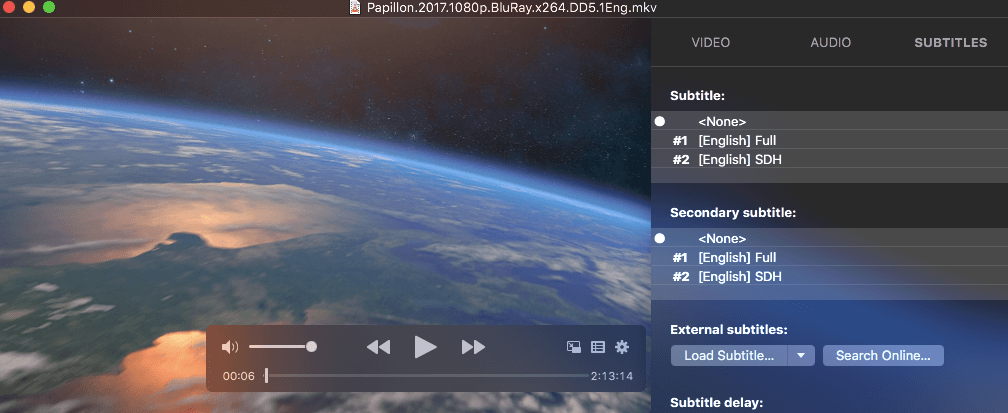
Task: Click the rewind playback button
Action: [x=379, y=347]
